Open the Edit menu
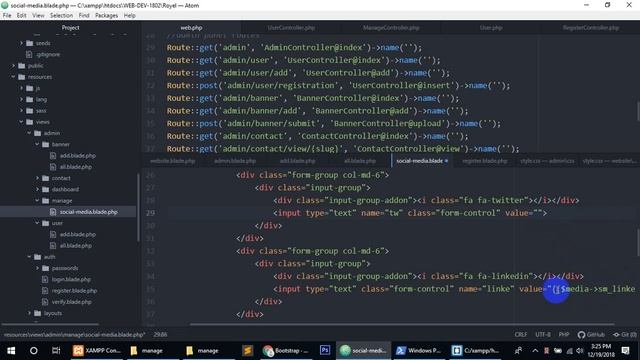Screen dimensions: 640x360 pyautogui.click(x=22, y=16)
